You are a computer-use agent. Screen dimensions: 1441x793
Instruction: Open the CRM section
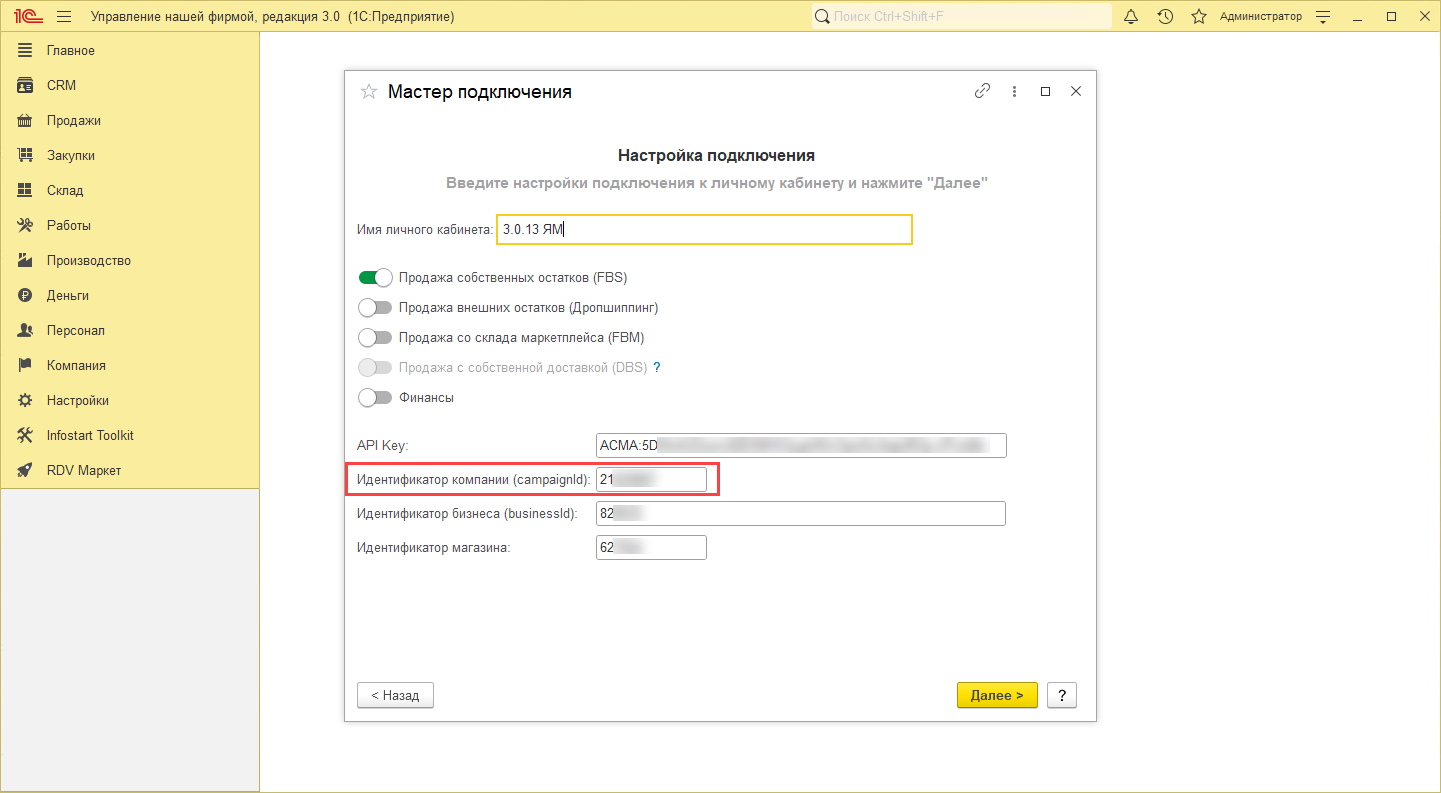tap(130, 85)
